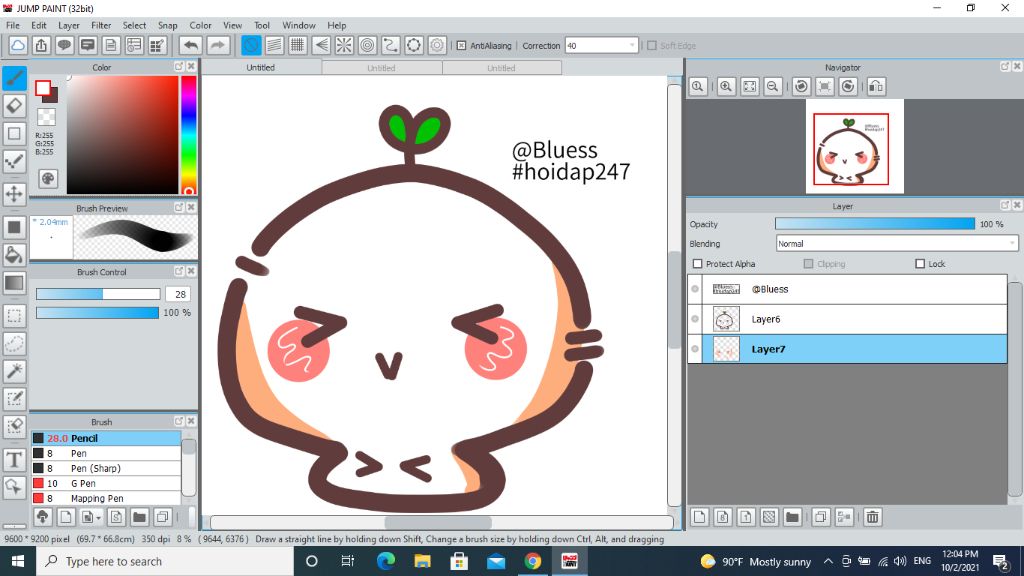
Task: Click the brush size value field 28
Action: pyautogui.click(x=178, y=295)
